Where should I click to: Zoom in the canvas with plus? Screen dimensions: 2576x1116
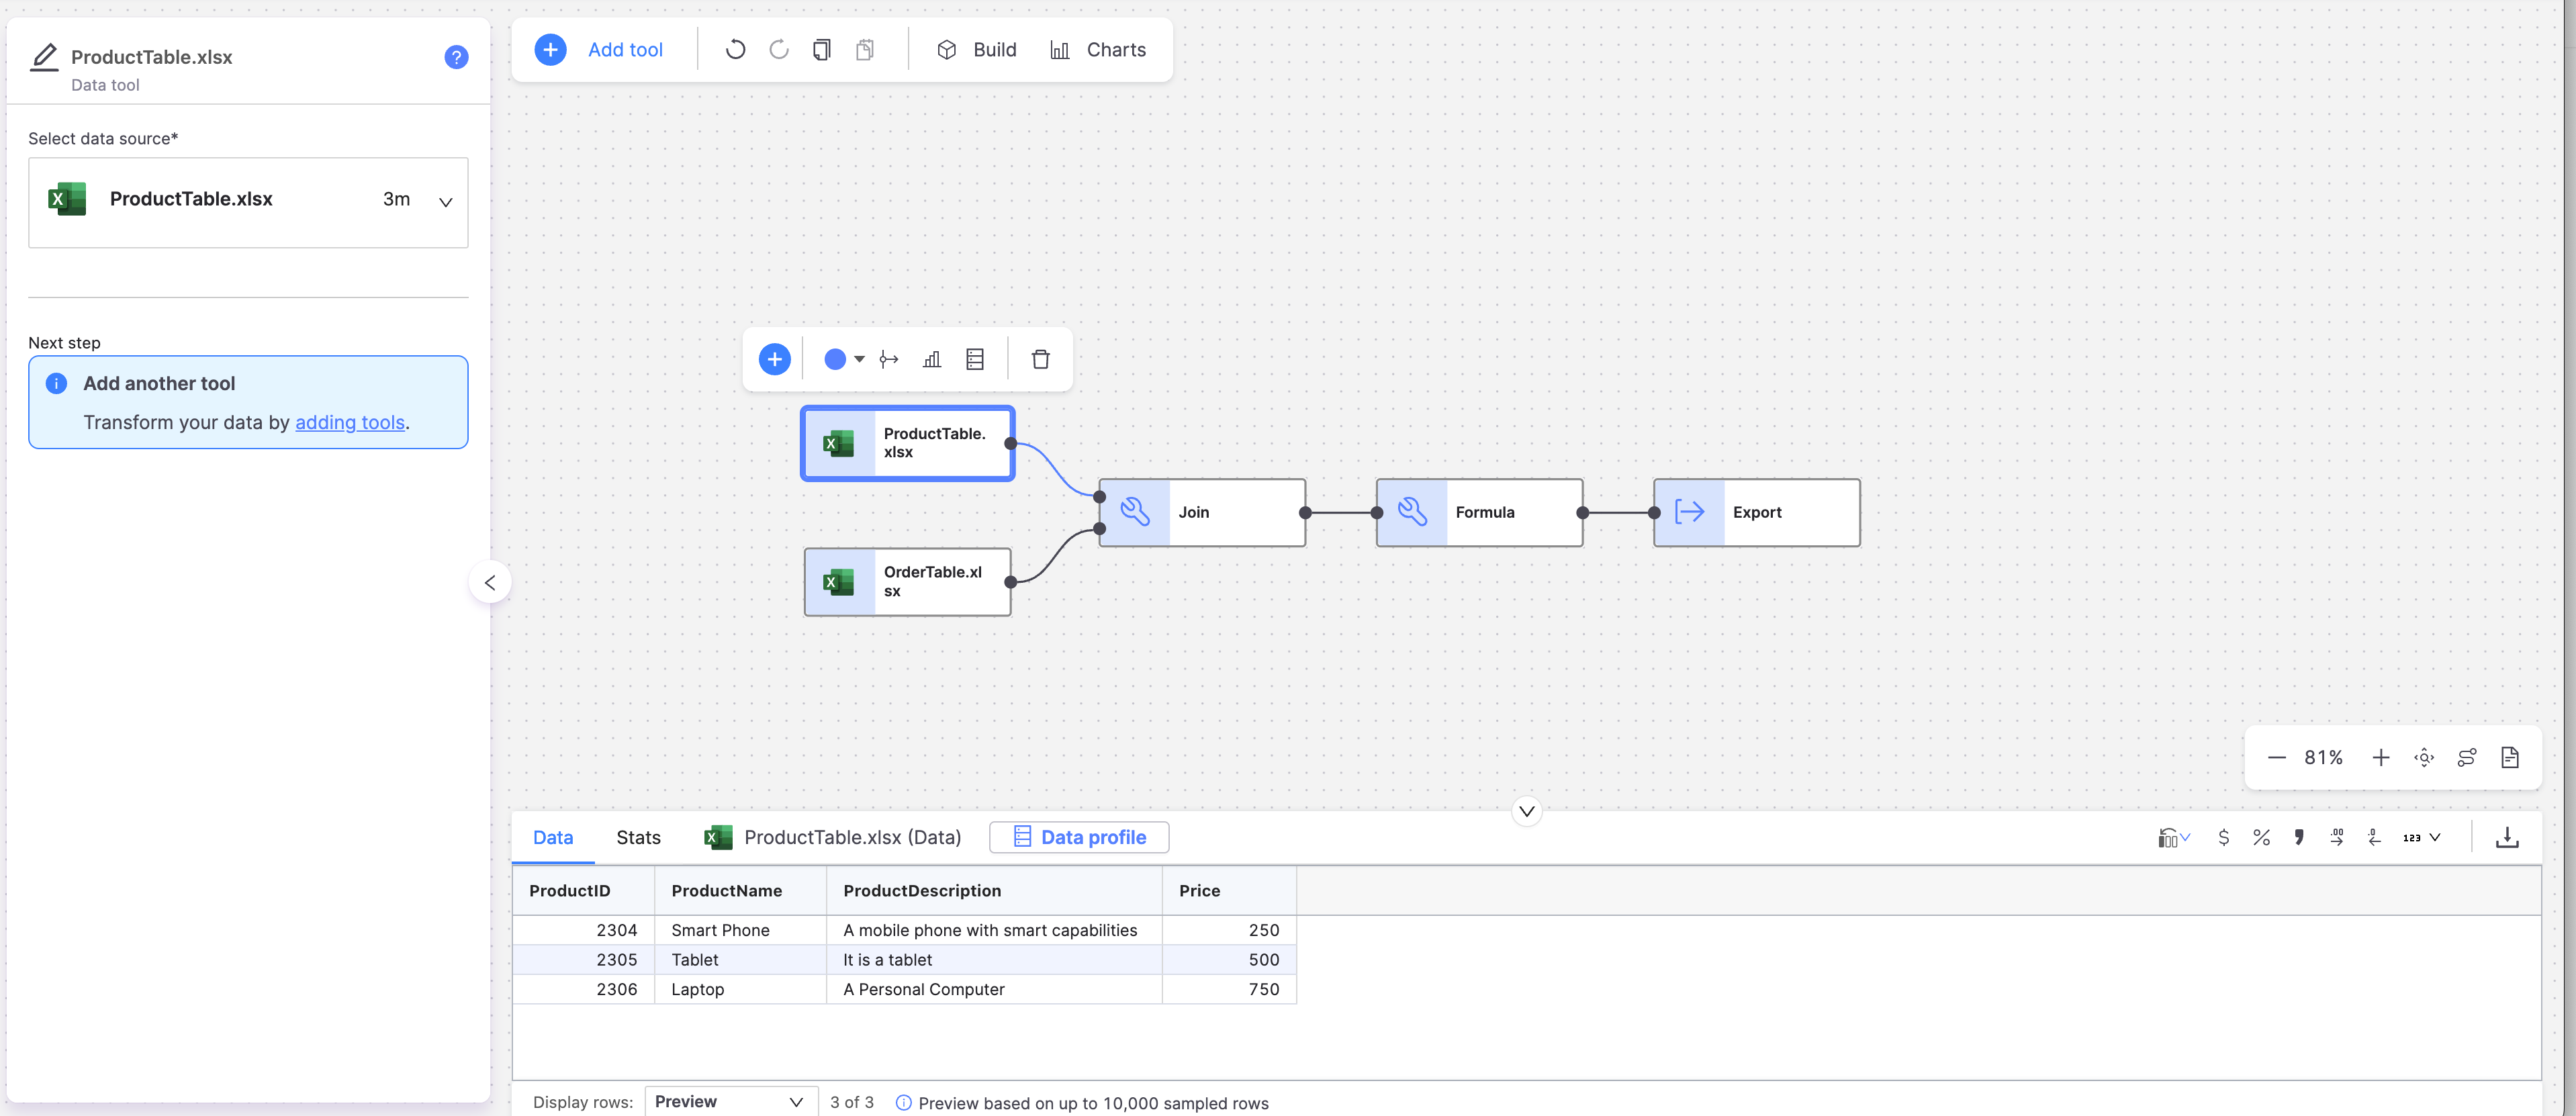point(2381,757)
